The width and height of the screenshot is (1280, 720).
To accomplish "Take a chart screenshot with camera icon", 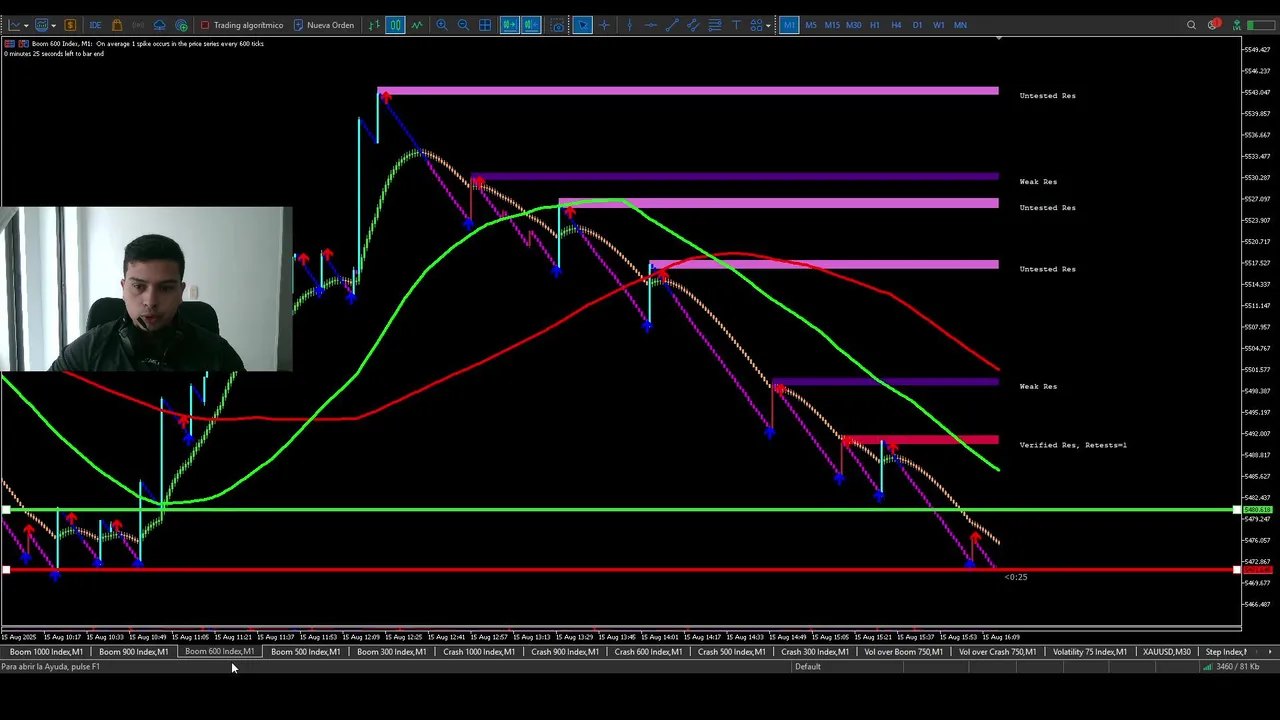I will (557, 25).
